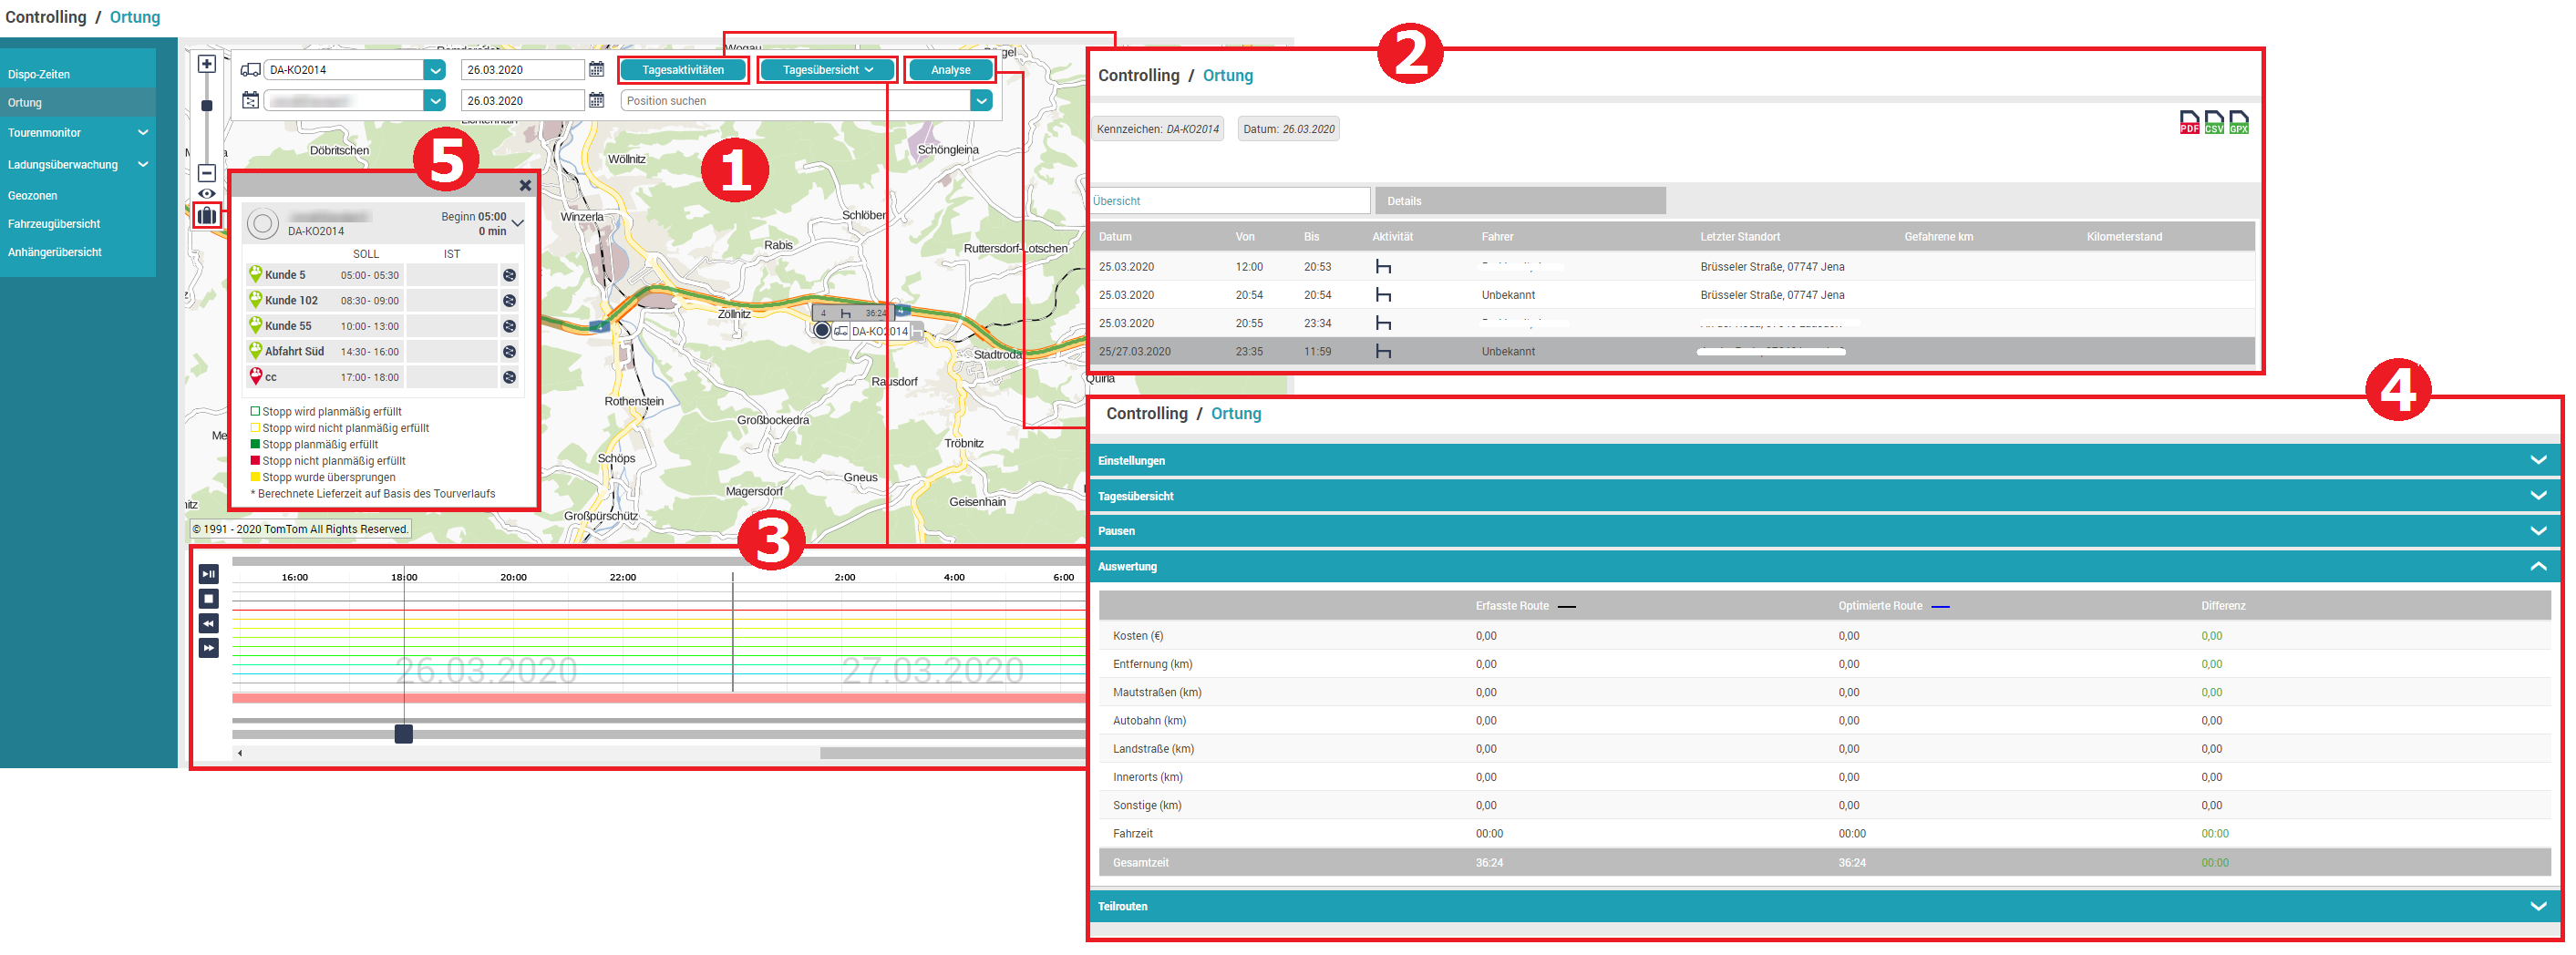Open the Tagesübersicht dropdown button
The image size is (2576, 955).
click(827, 70)
